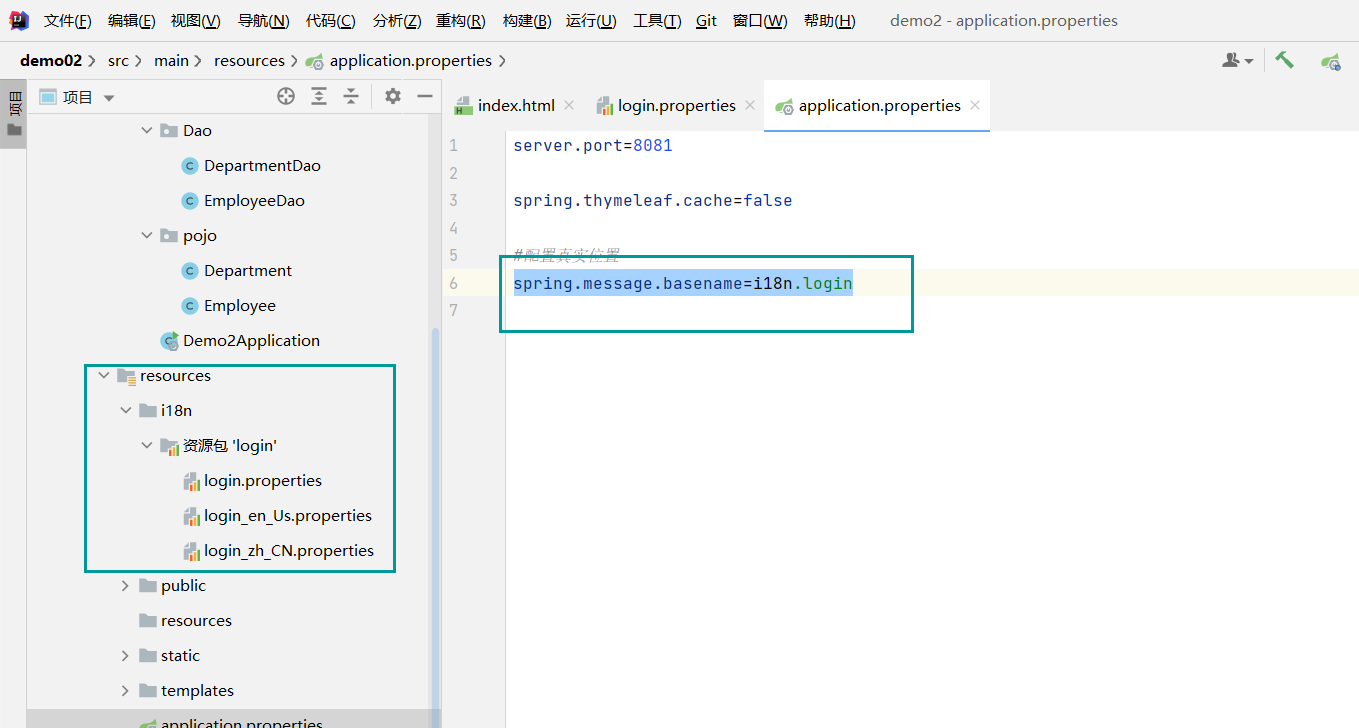Collapse the pojo package

(x=147, y=236)
